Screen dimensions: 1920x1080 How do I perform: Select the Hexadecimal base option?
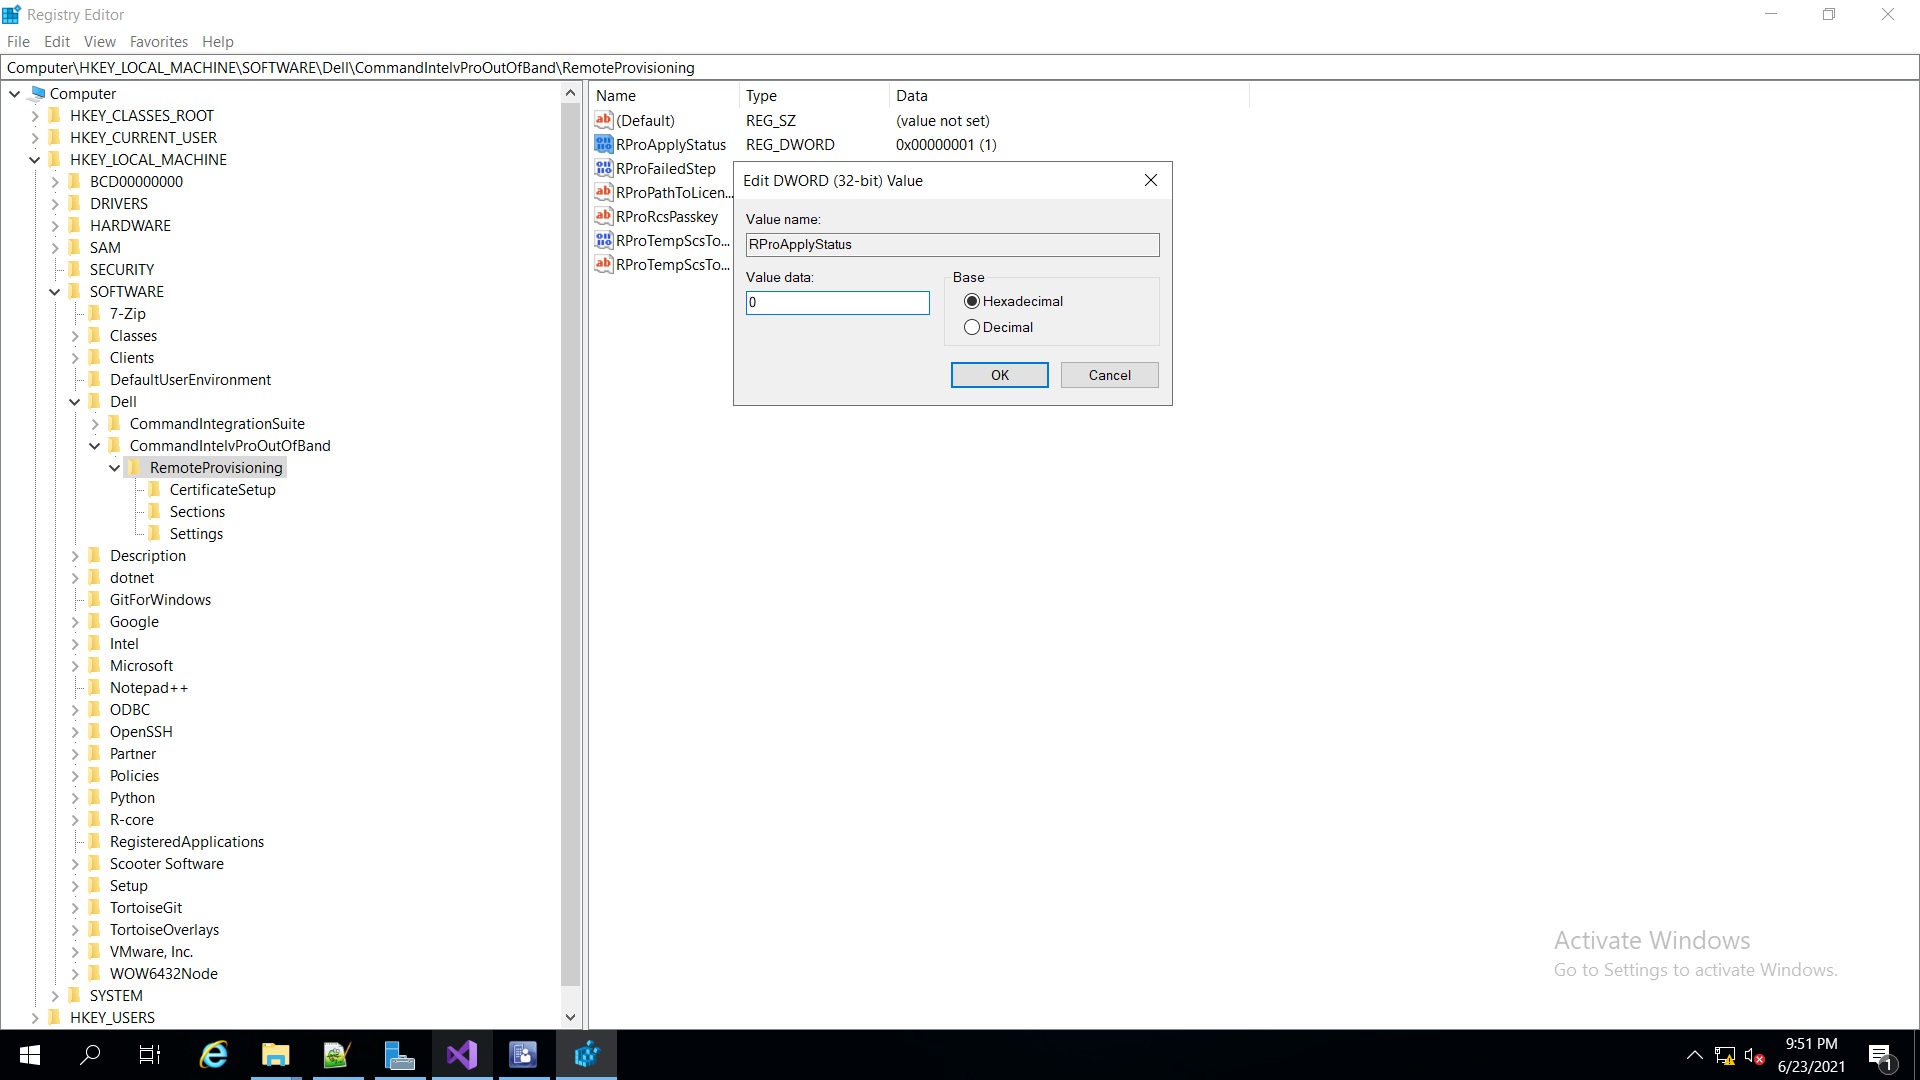972,301
